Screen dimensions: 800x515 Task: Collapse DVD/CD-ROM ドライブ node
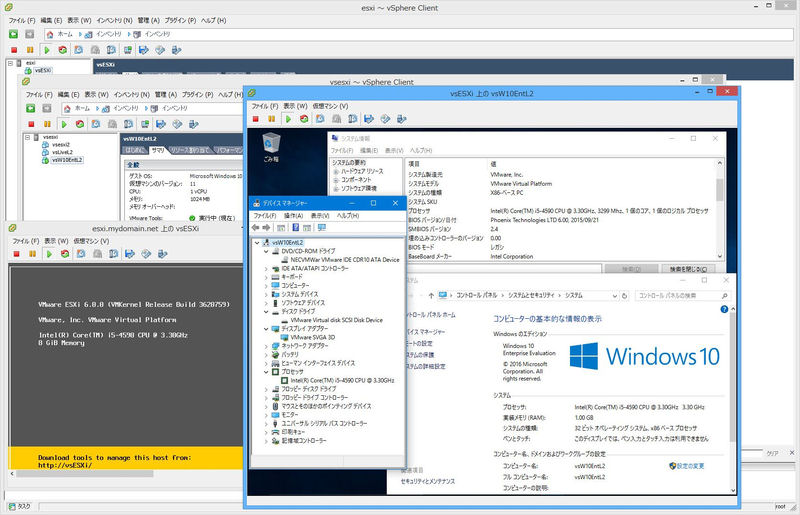(x=266, y=251)
